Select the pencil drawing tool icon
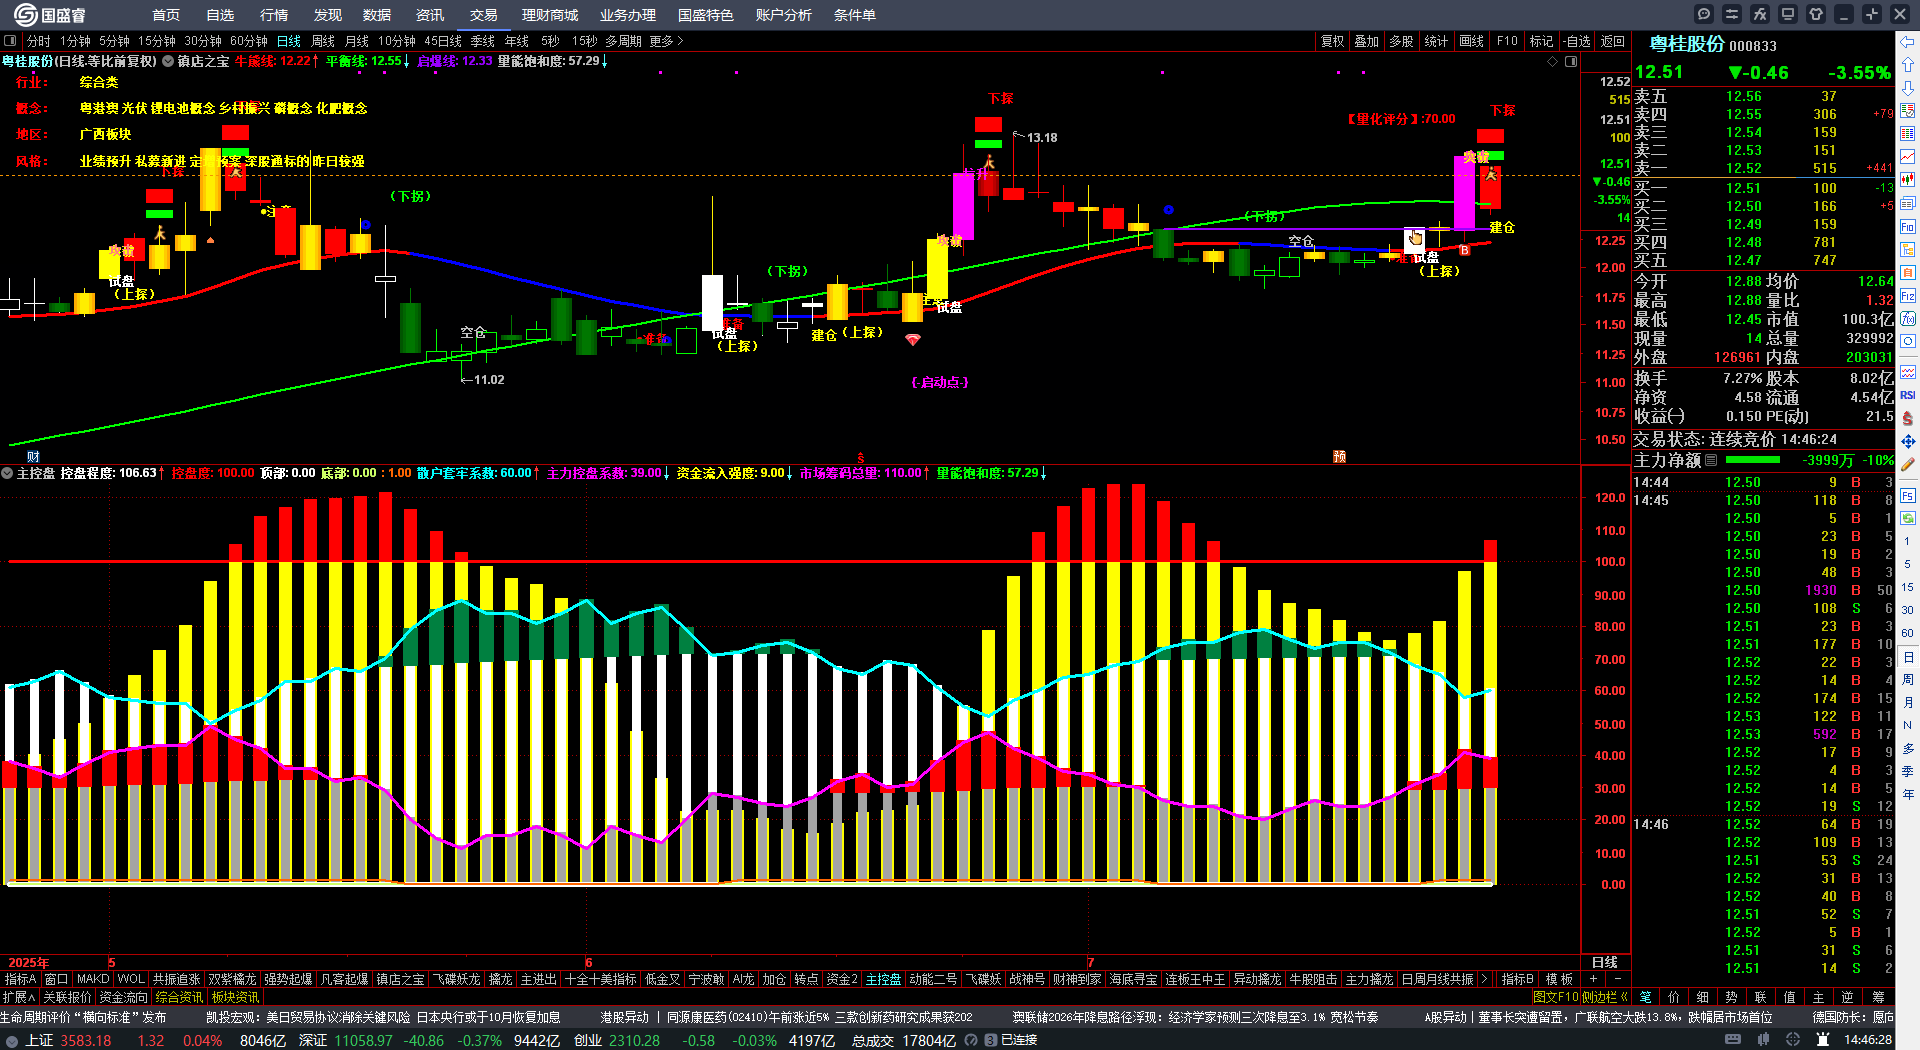This screenshot has width=1920, height=1050. [x=1908, y=464]
